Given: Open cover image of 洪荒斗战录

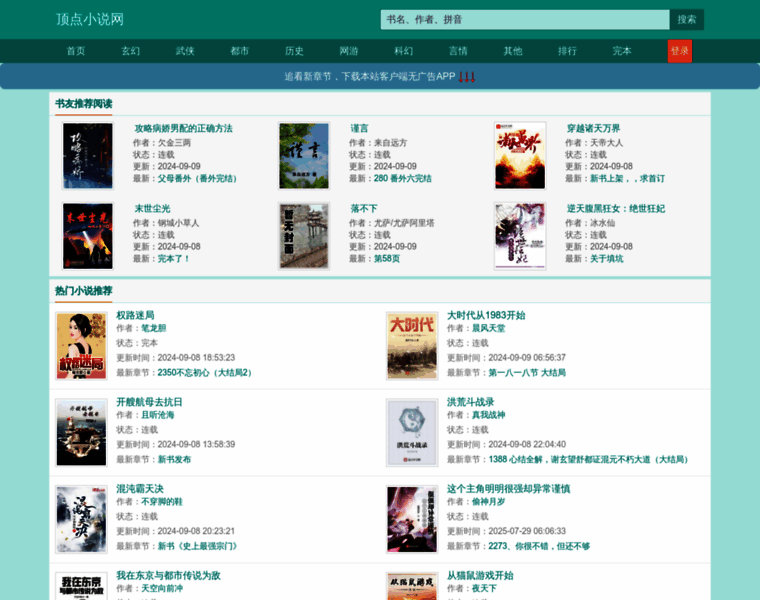Looking at the screenshot, I should pyautogui.click(x=412, y=433).
